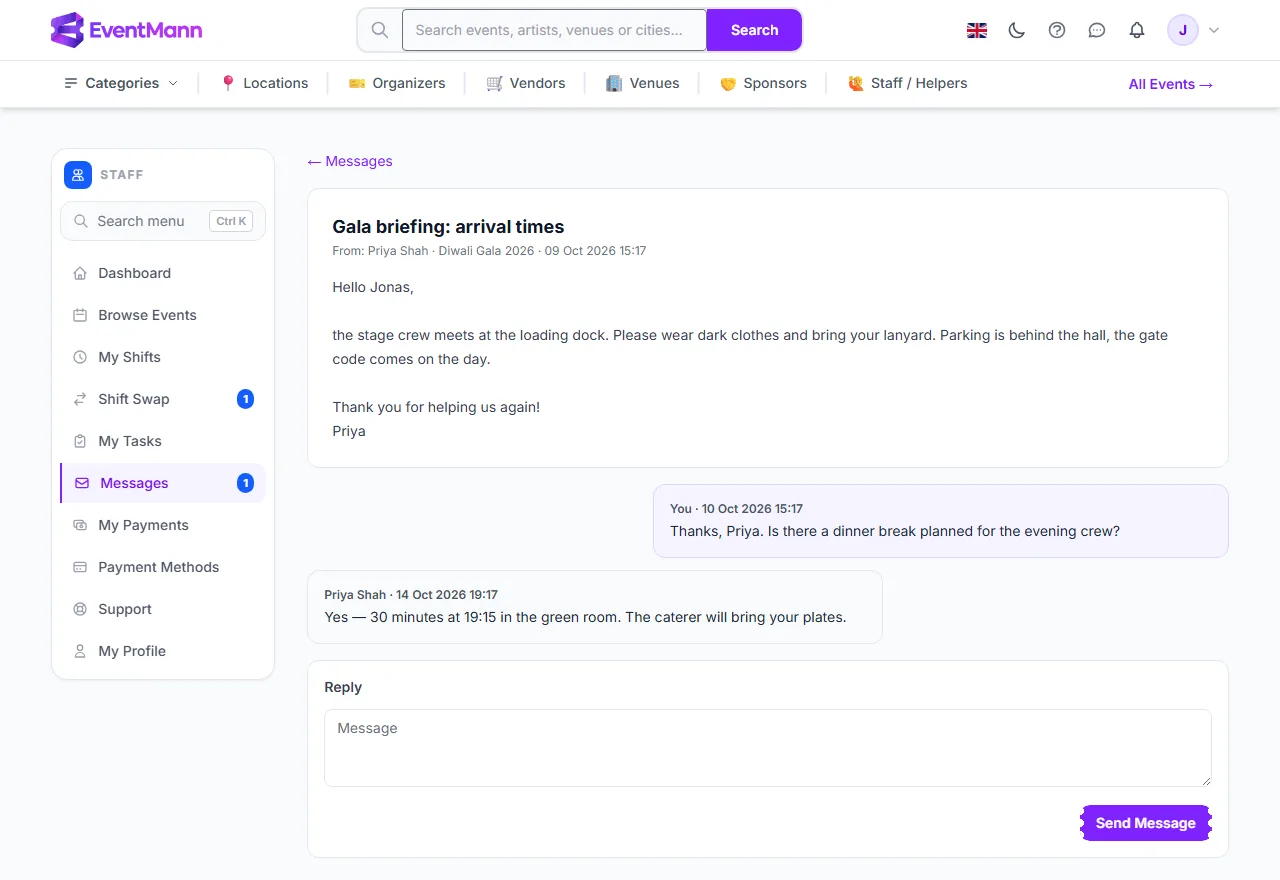This screenshot has height=880, width=1280.
Task: Open the notifications bell
Action: (1137, 30)
